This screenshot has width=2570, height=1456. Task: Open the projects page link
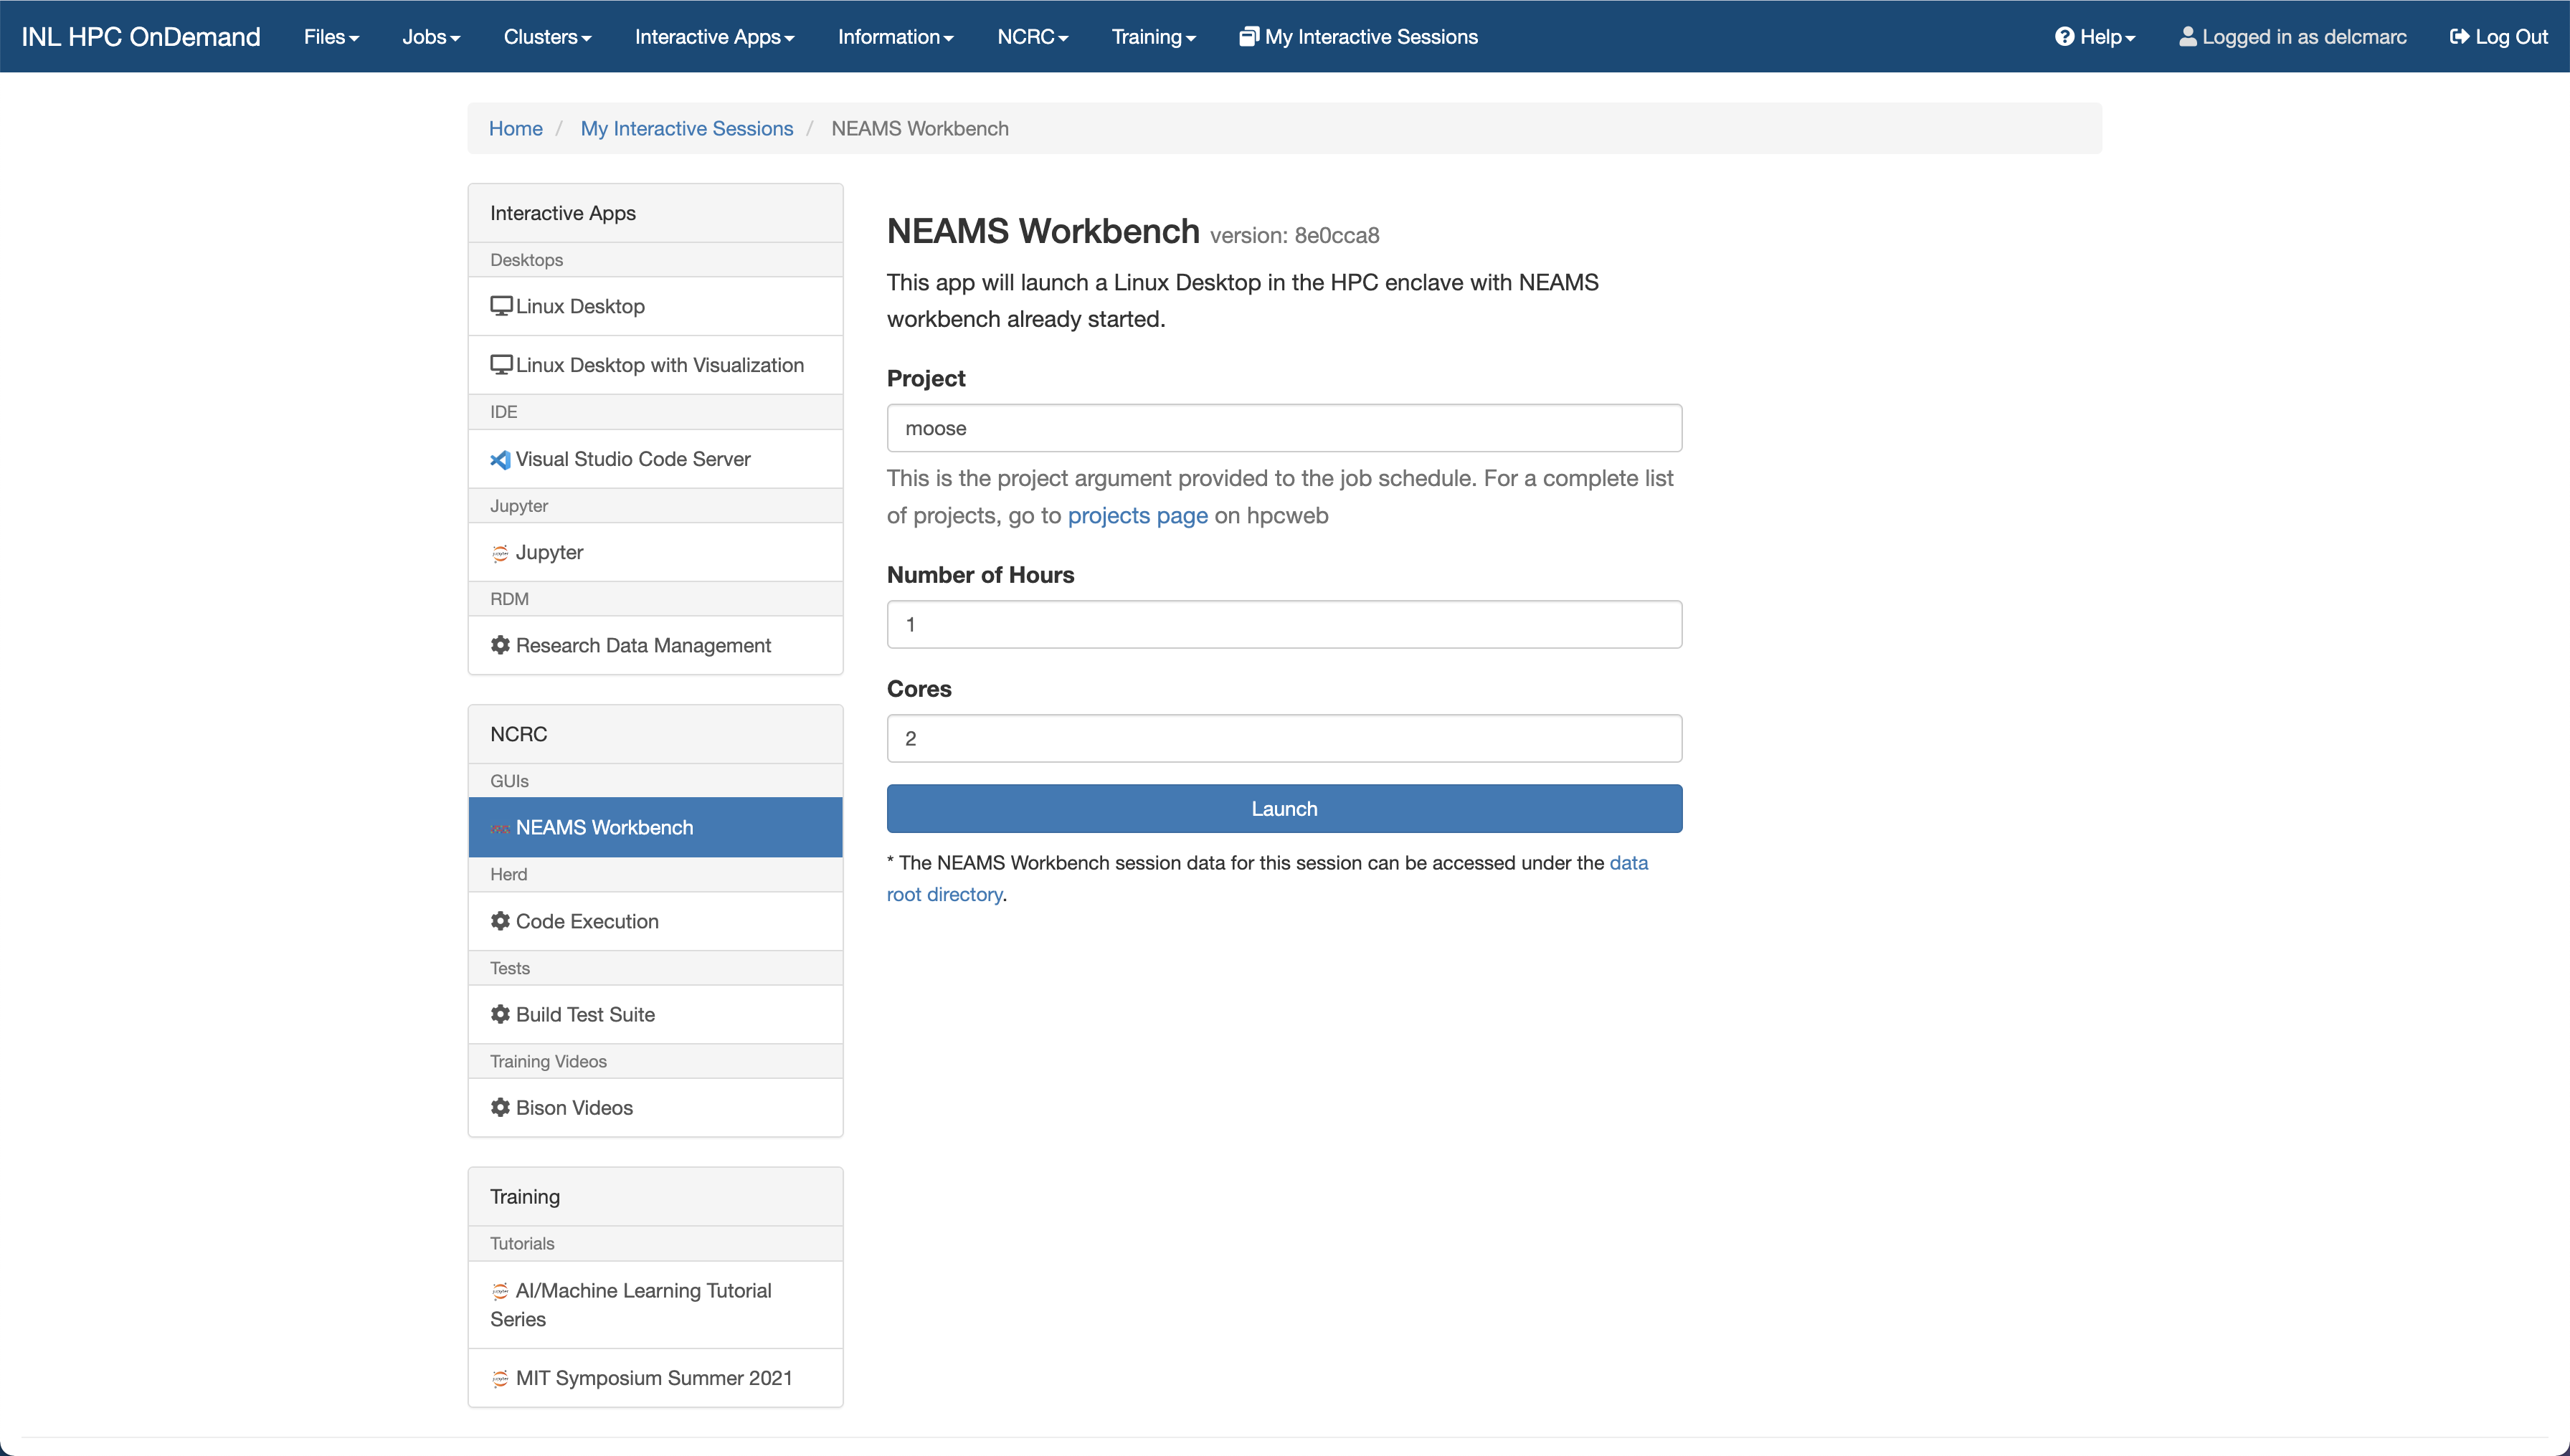click(1138, 515)
